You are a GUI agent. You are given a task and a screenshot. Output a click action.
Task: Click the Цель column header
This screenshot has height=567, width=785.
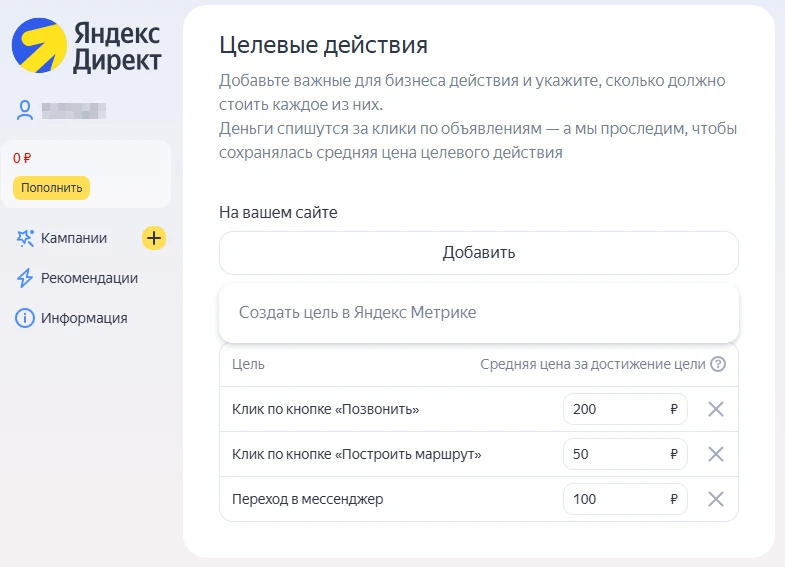[248, 364]
